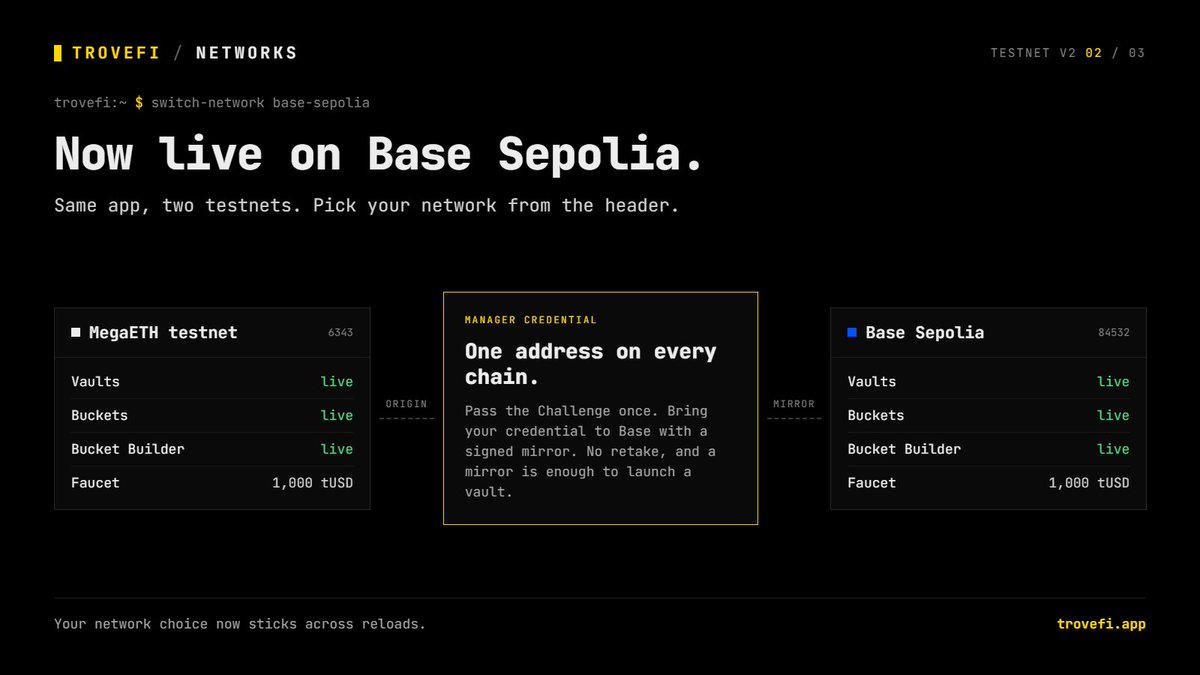Click Faucet label in Base Sepolia card
The height and width of the screenshot is (675, 1200).
point(872,483)
